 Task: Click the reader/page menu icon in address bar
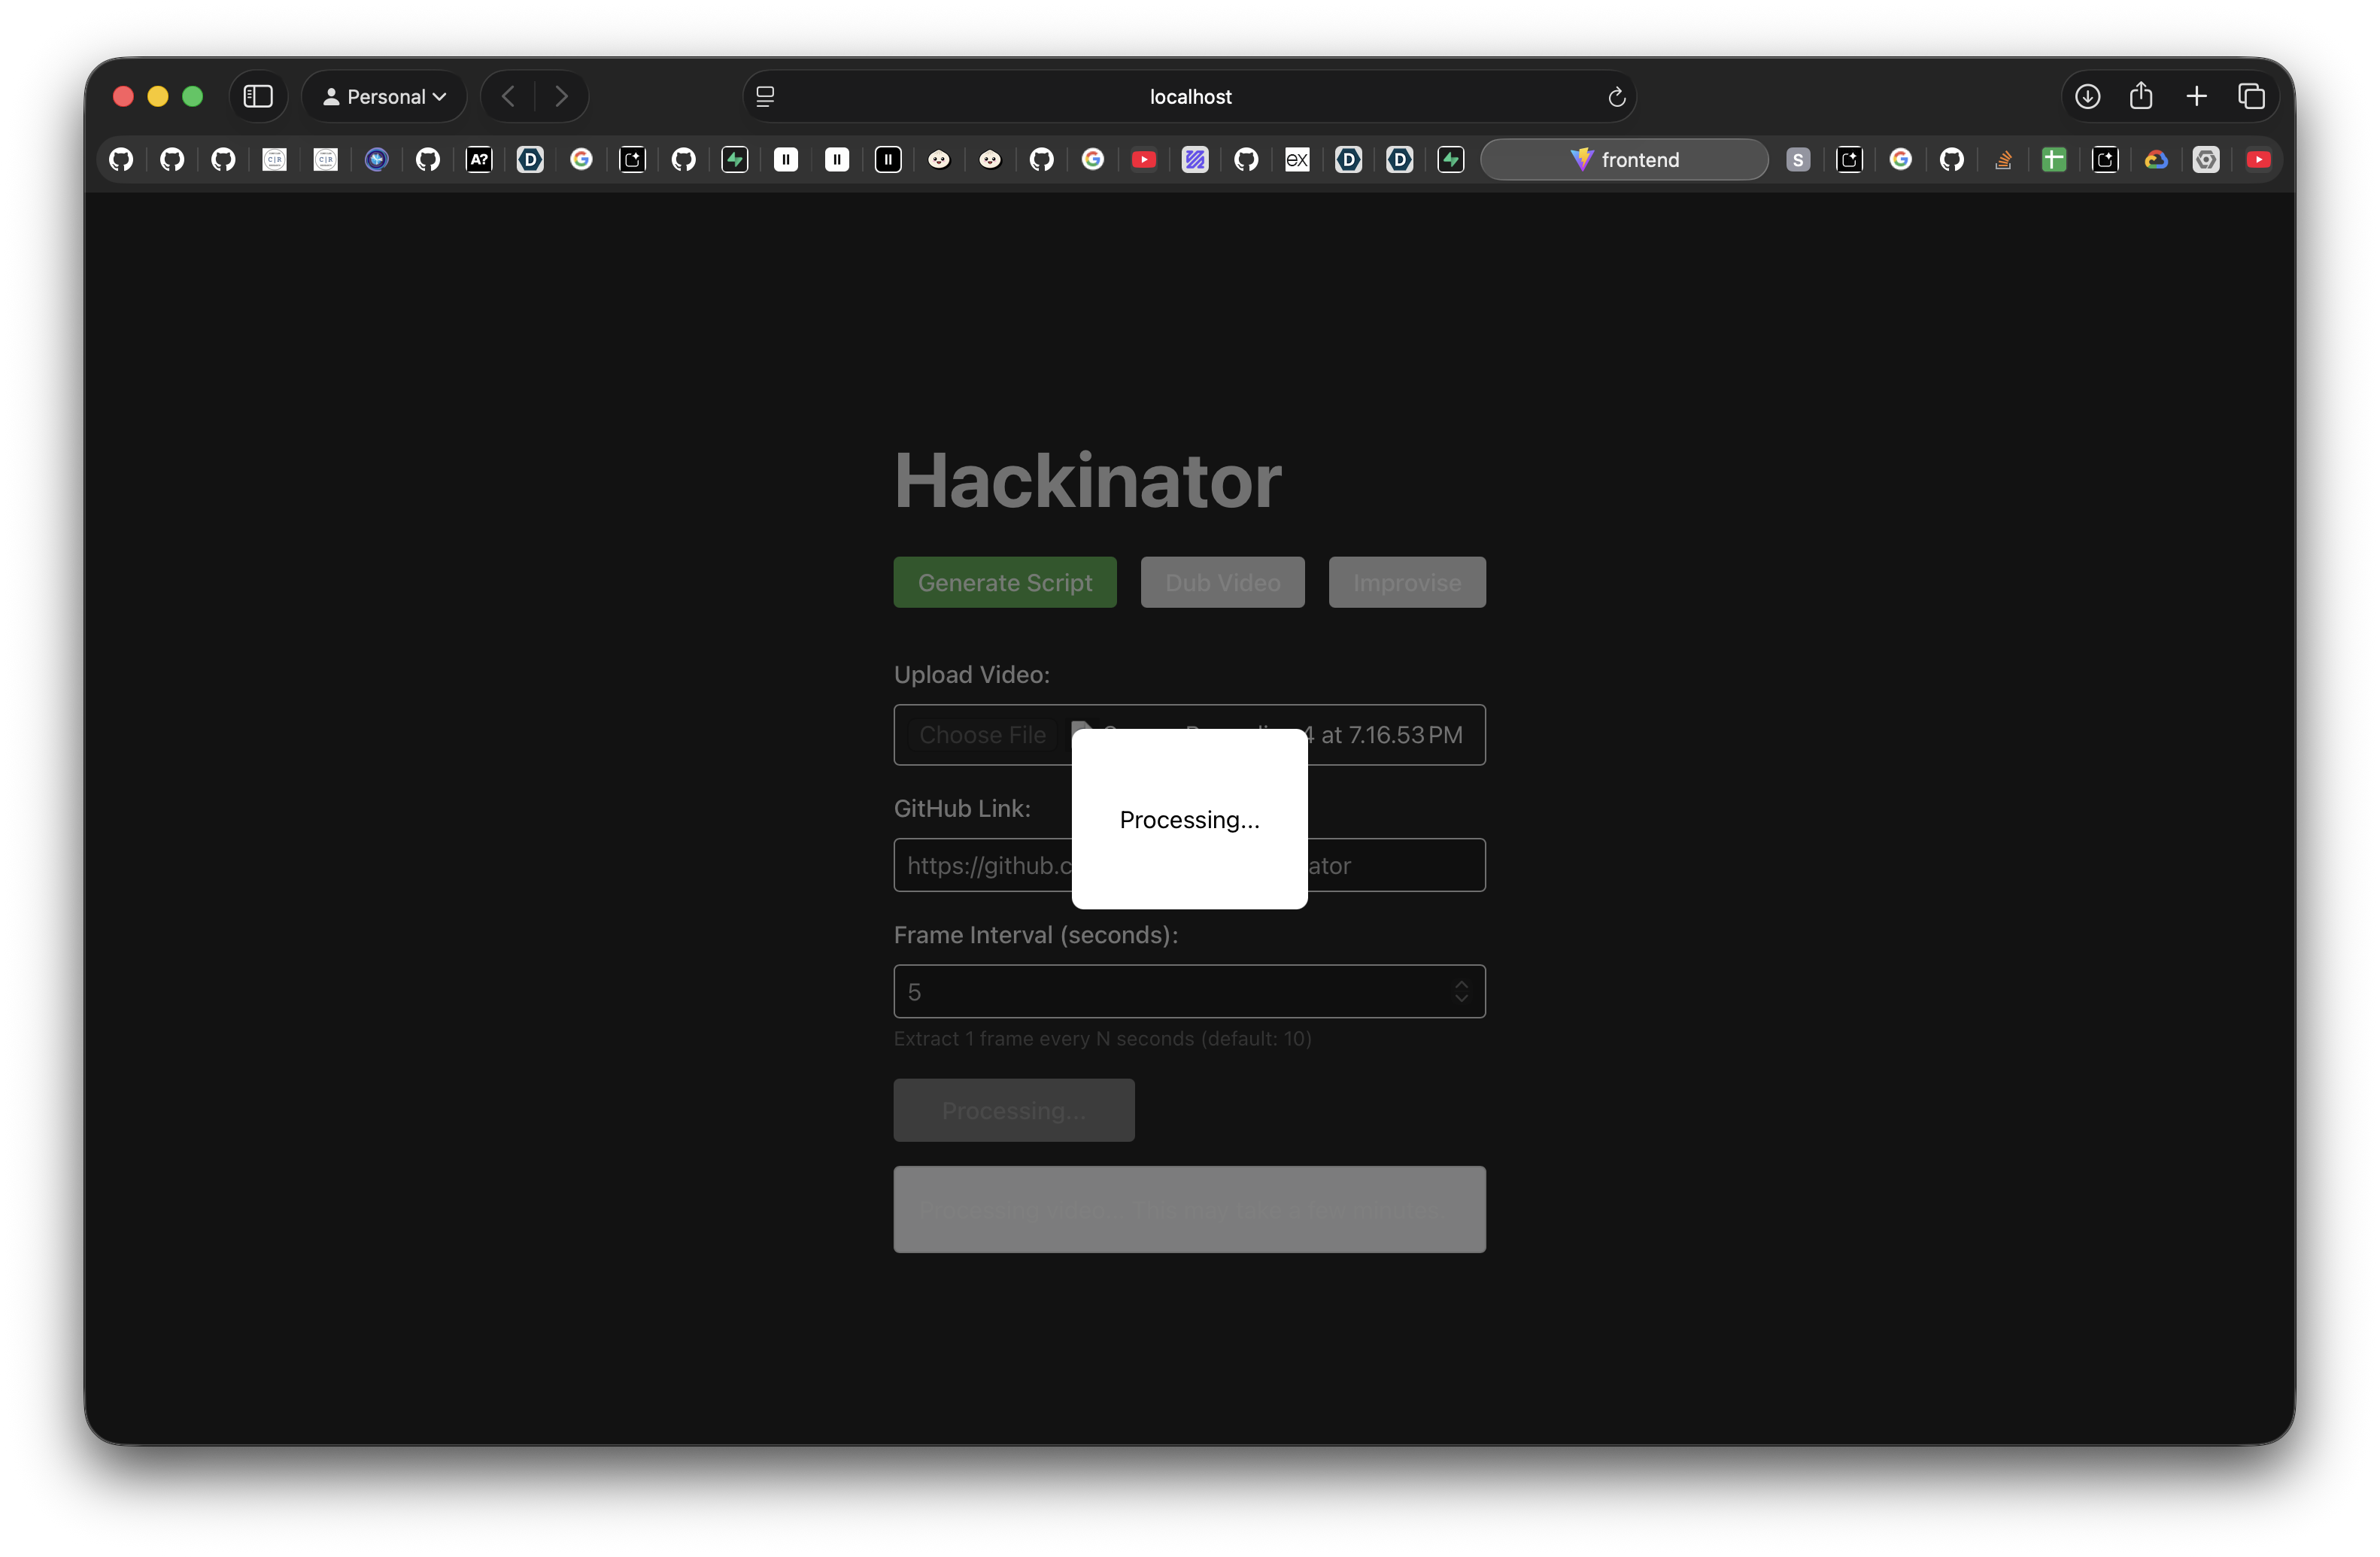coord(765,96)
